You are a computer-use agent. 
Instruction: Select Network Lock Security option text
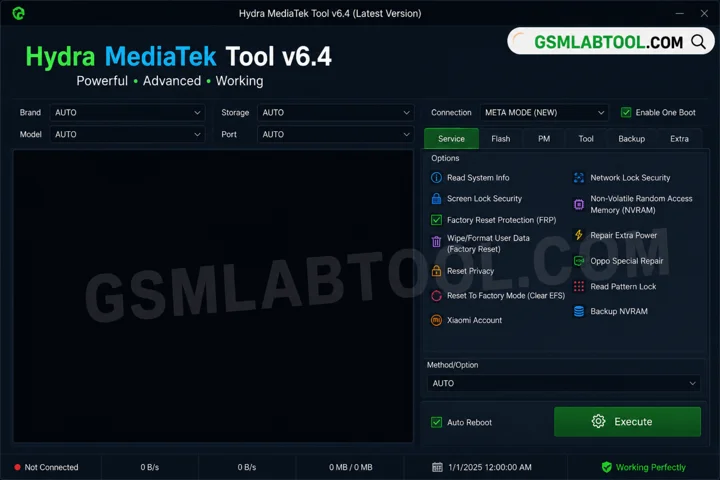[x=630, y=177]
